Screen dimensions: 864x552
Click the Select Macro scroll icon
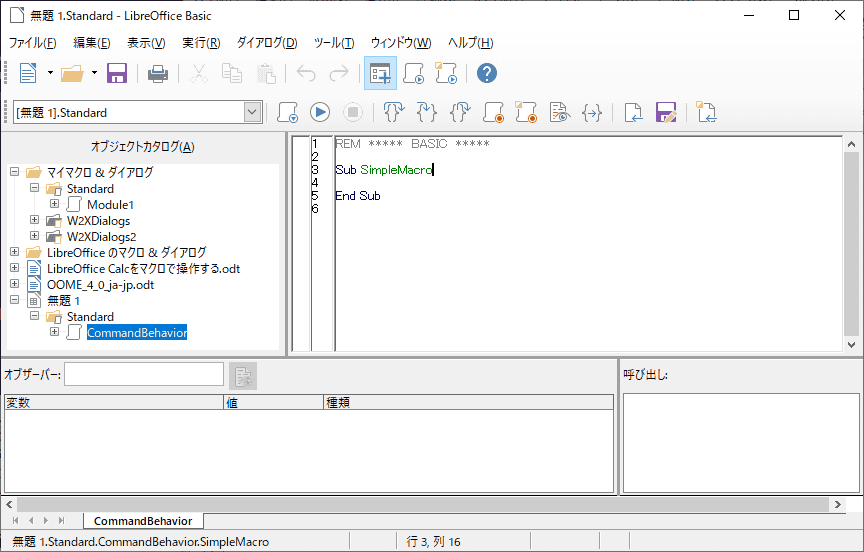click(x=414, y=73)
